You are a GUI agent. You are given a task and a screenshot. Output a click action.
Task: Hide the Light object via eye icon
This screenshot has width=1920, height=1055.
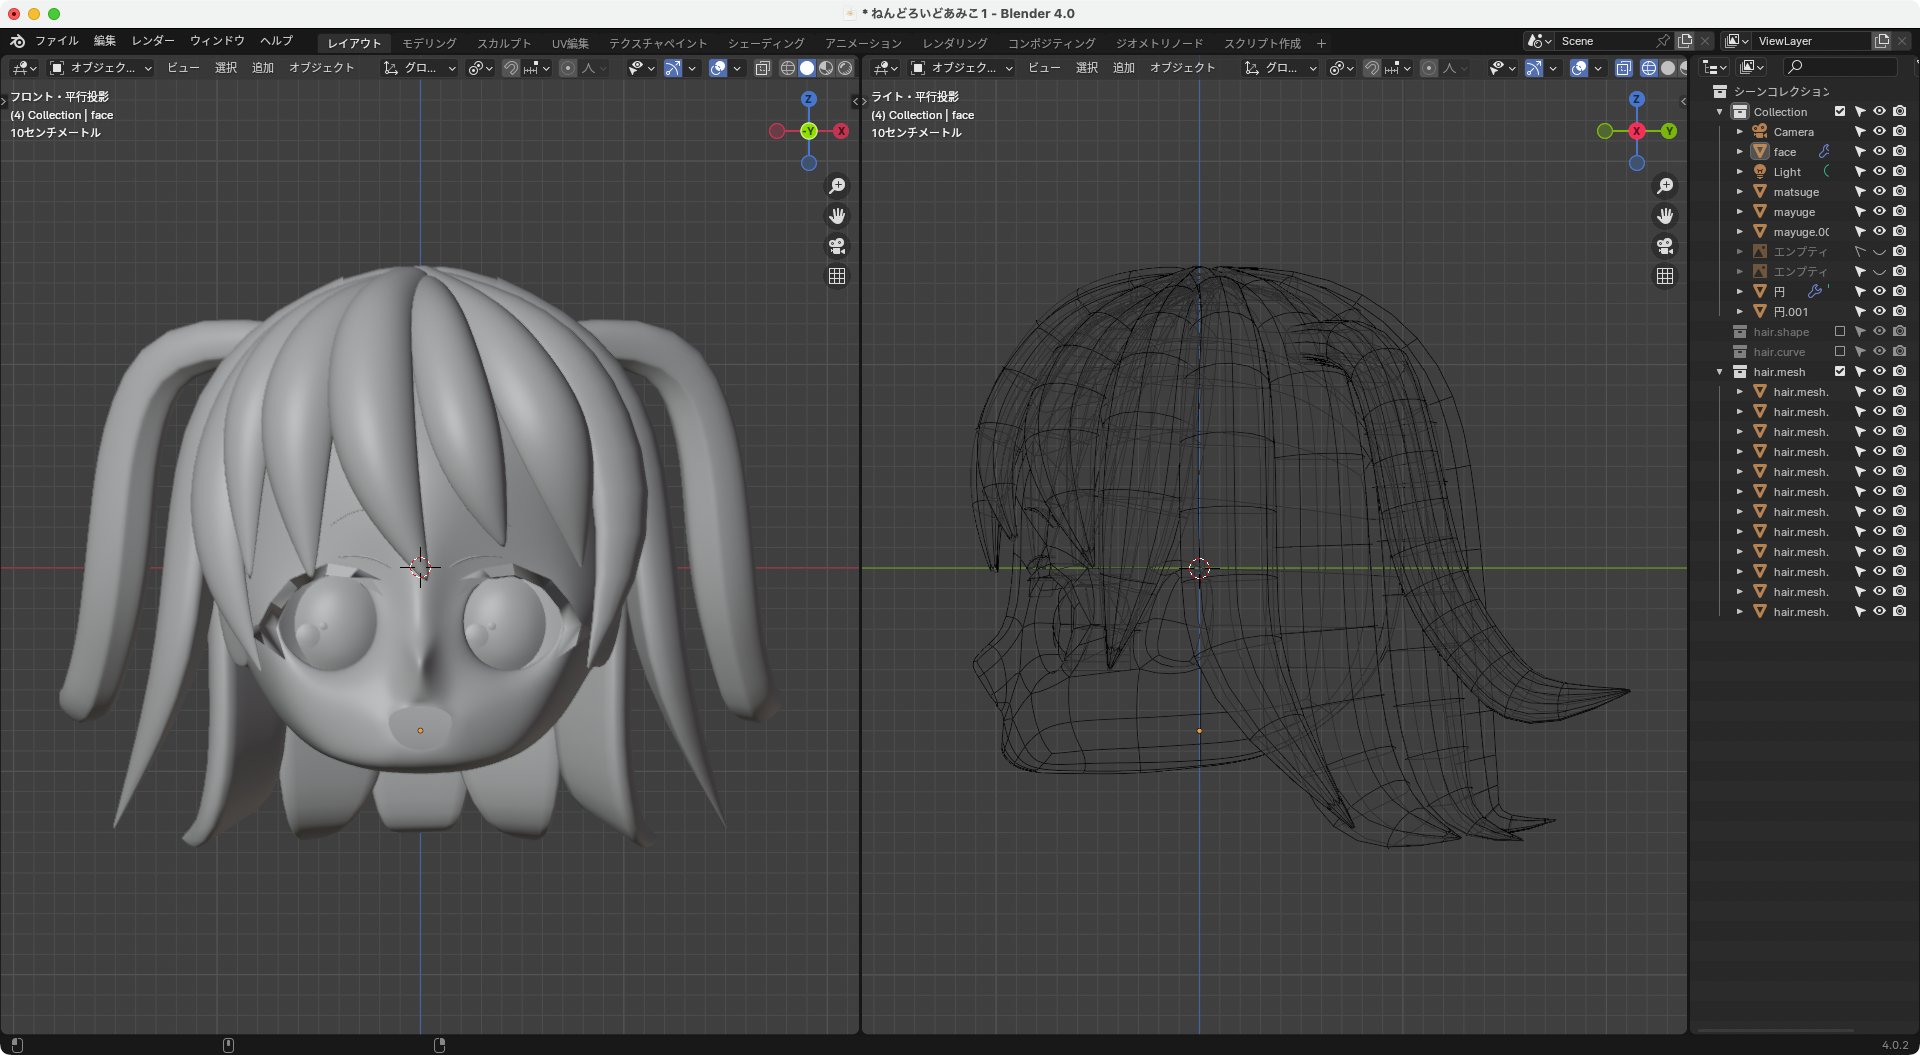(x=1879, y=171)
